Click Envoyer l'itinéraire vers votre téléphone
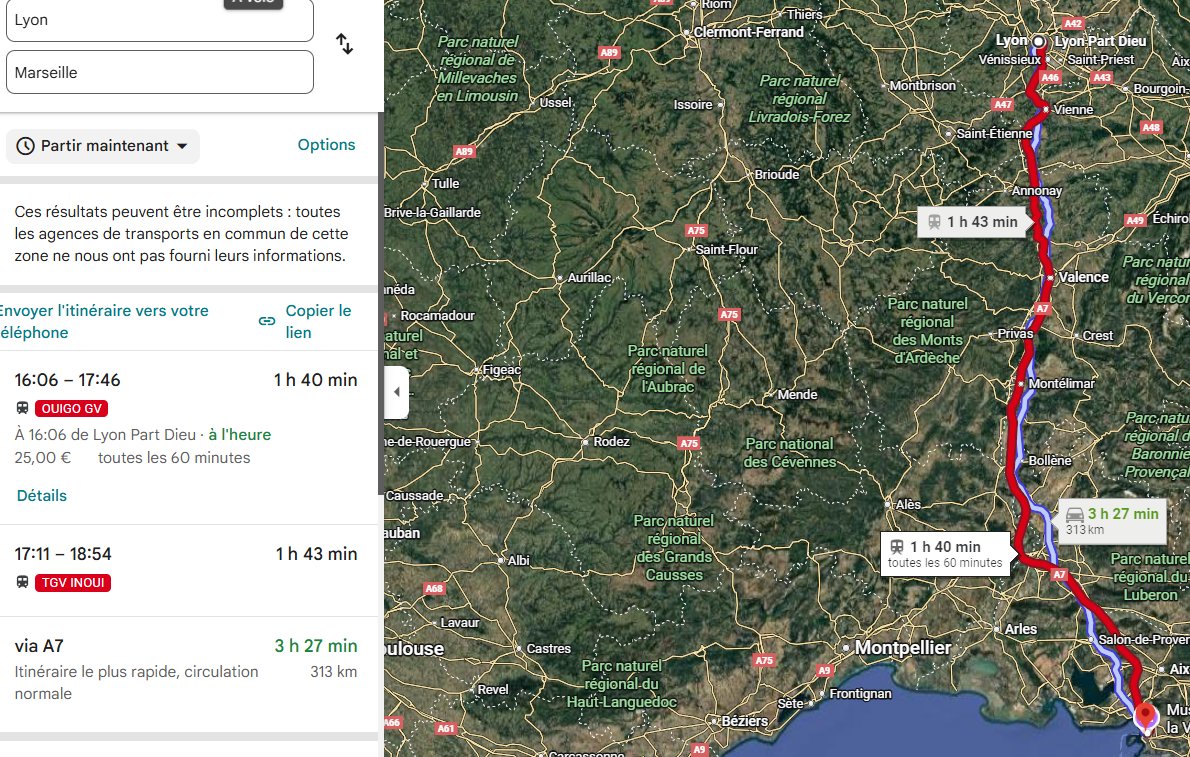 pos(104,321)
